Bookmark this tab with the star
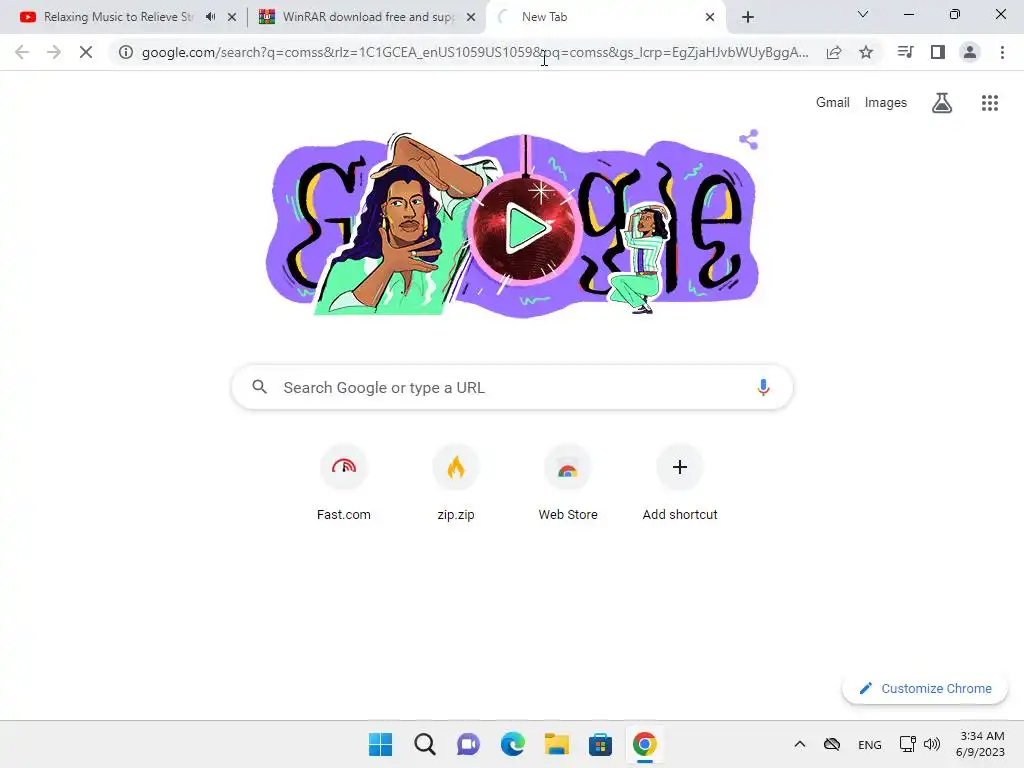This screenshot has height=768, width=1024. pos(866,52)
